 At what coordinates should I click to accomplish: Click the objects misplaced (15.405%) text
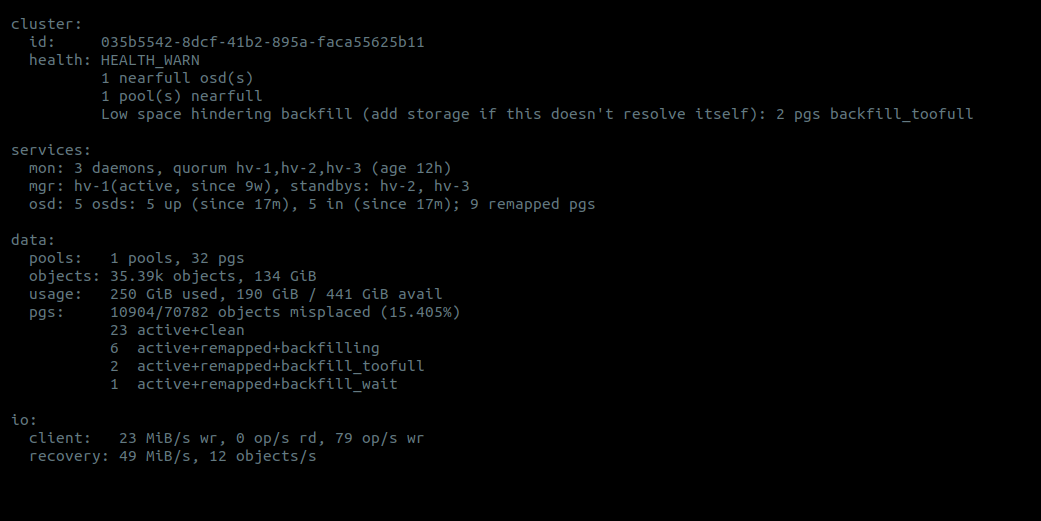coord(280,312)
